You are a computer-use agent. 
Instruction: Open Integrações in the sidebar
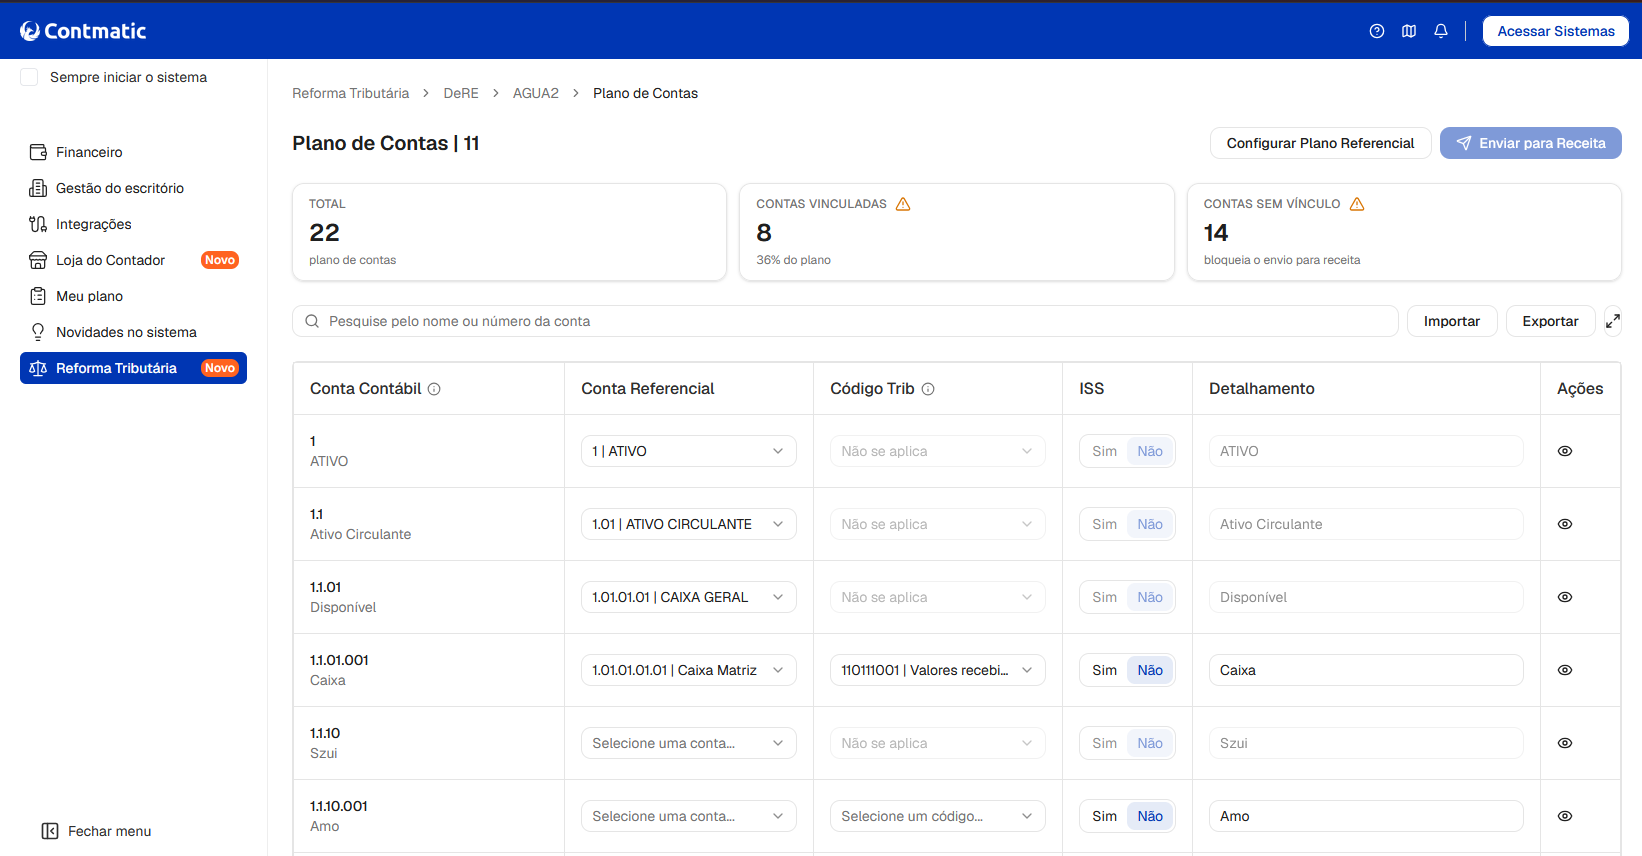133,224
